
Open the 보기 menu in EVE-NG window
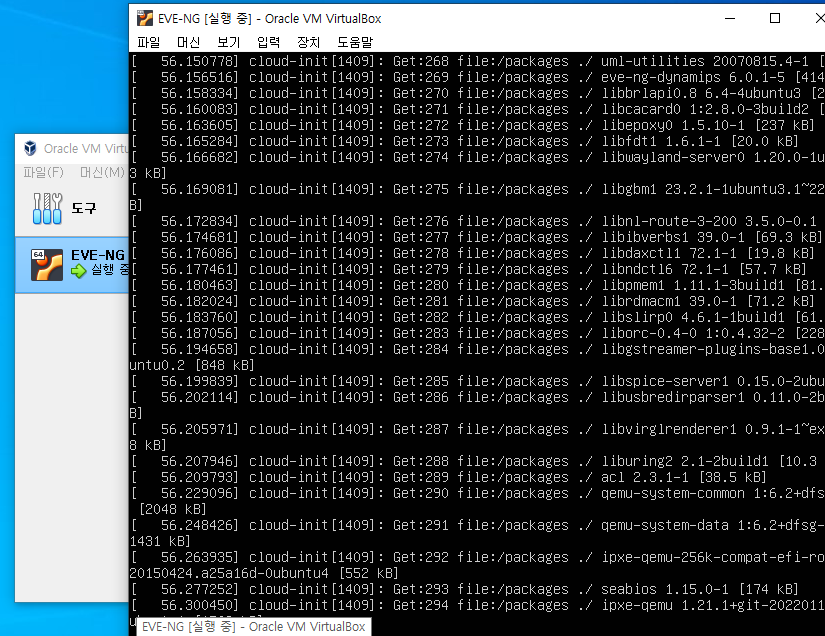(228, 42)
